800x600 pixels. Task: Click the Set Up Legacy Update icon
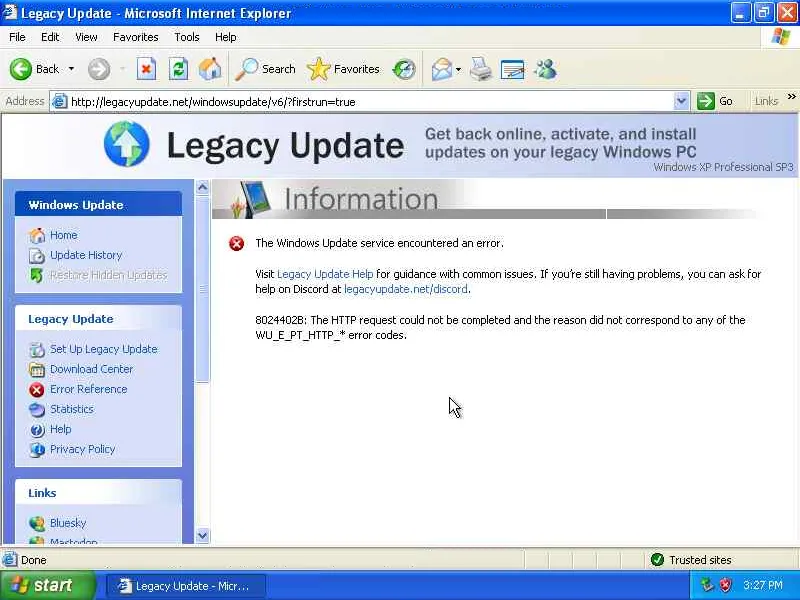(x=37, y=349)
